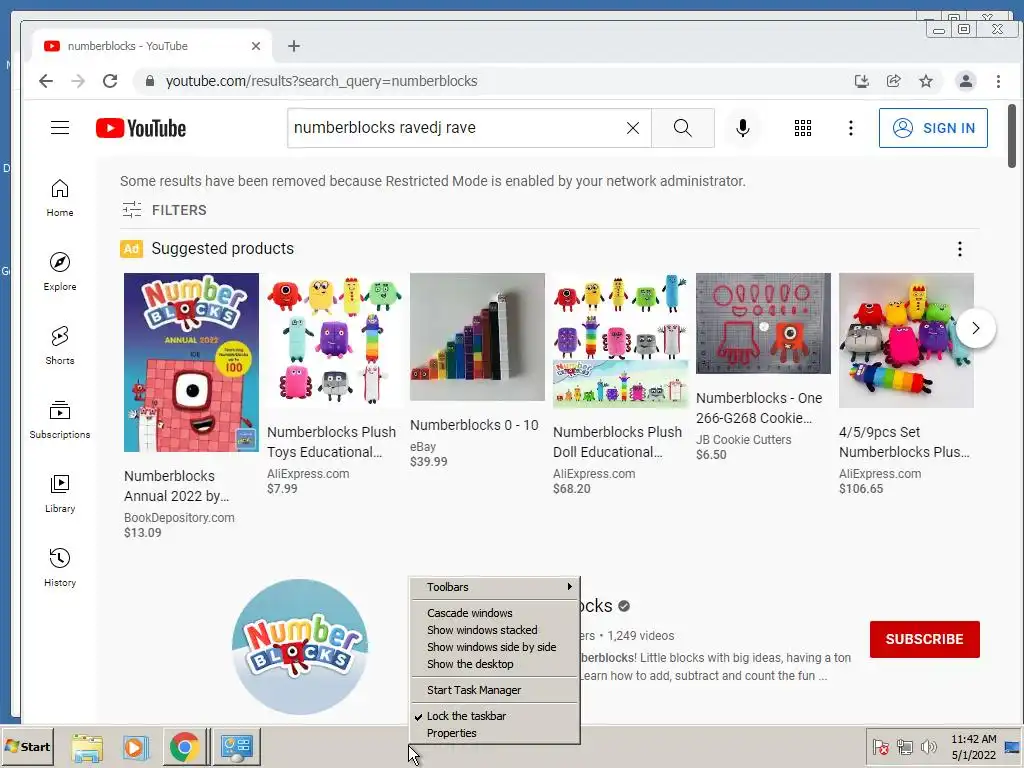1024x768 pixels.
Task: Expand the FILTERS options
Action: [x=165, y=210]
